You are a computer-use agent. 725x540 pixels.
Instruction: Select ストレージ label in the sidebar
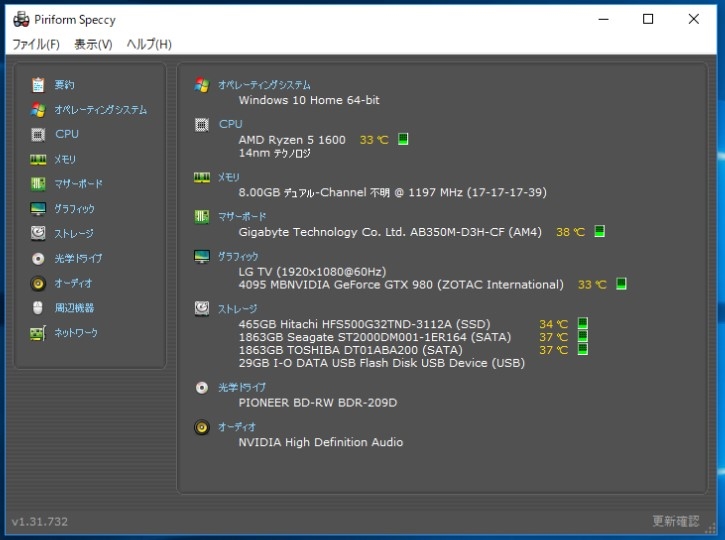tap(74, 233)
